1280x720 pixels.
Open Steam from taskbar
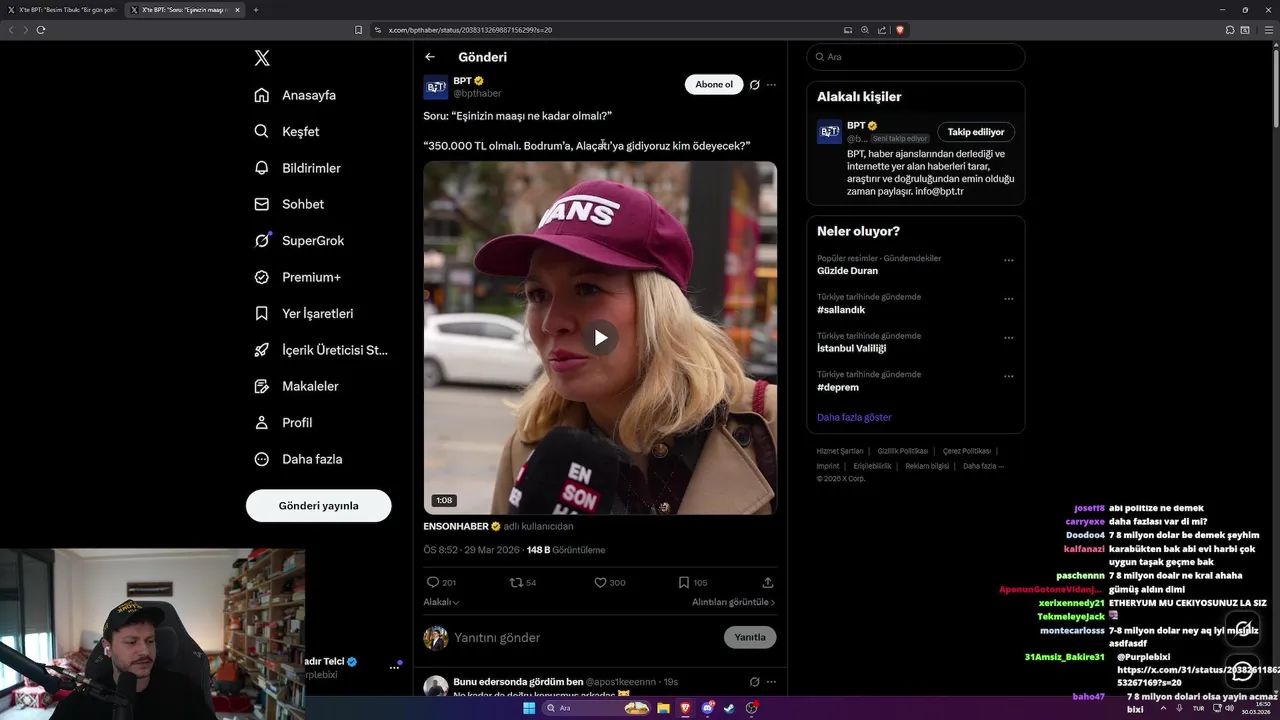(x=729, y=708)
